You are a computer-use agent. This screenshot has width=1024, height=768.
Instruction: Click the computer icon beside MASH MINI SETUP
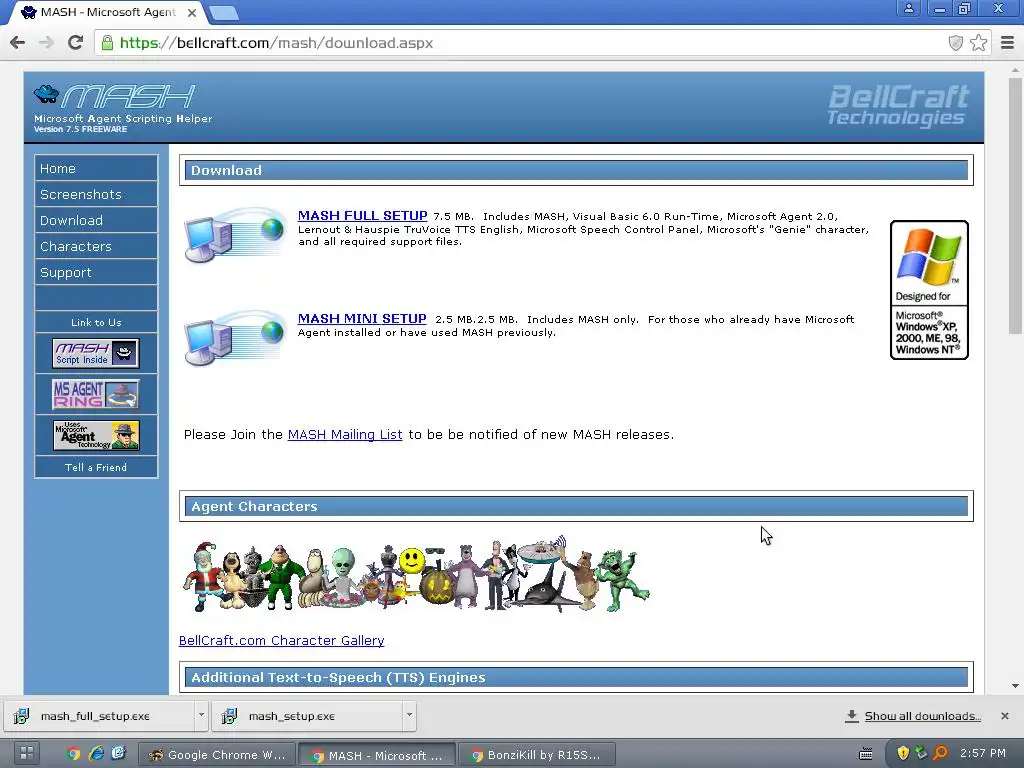[234, 338]
